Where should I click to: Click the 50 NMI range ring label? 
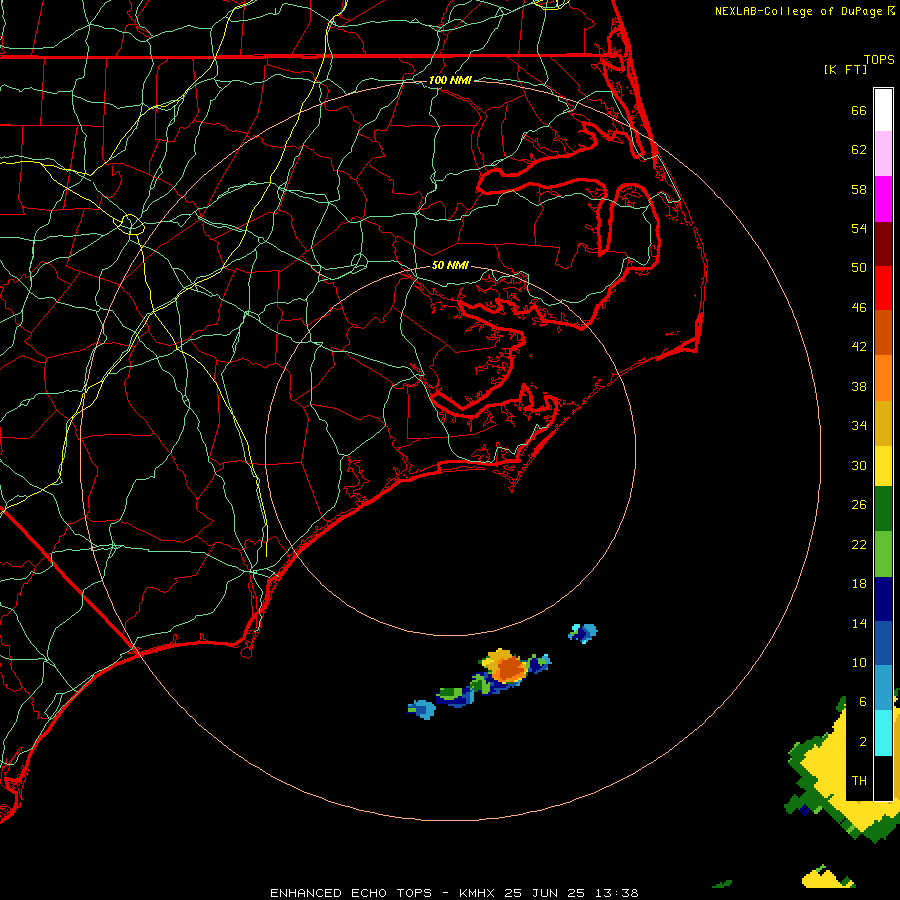450,265
